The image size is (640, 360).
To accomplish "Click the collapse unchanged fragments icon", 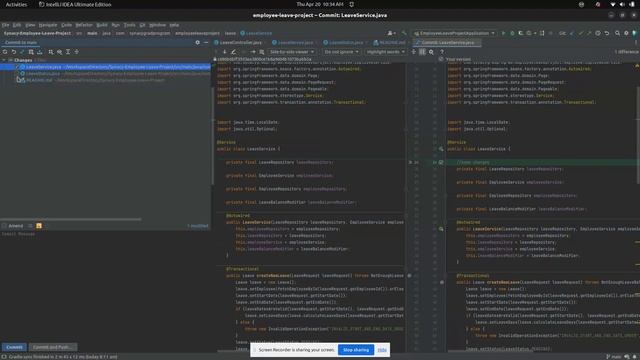I will 414,52.
